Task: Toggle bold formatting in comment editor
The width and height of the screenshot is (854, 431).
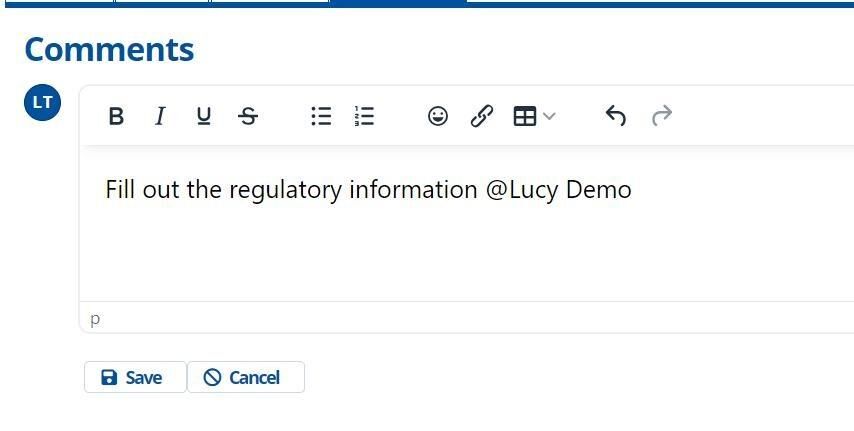Action: click(116, 116)
